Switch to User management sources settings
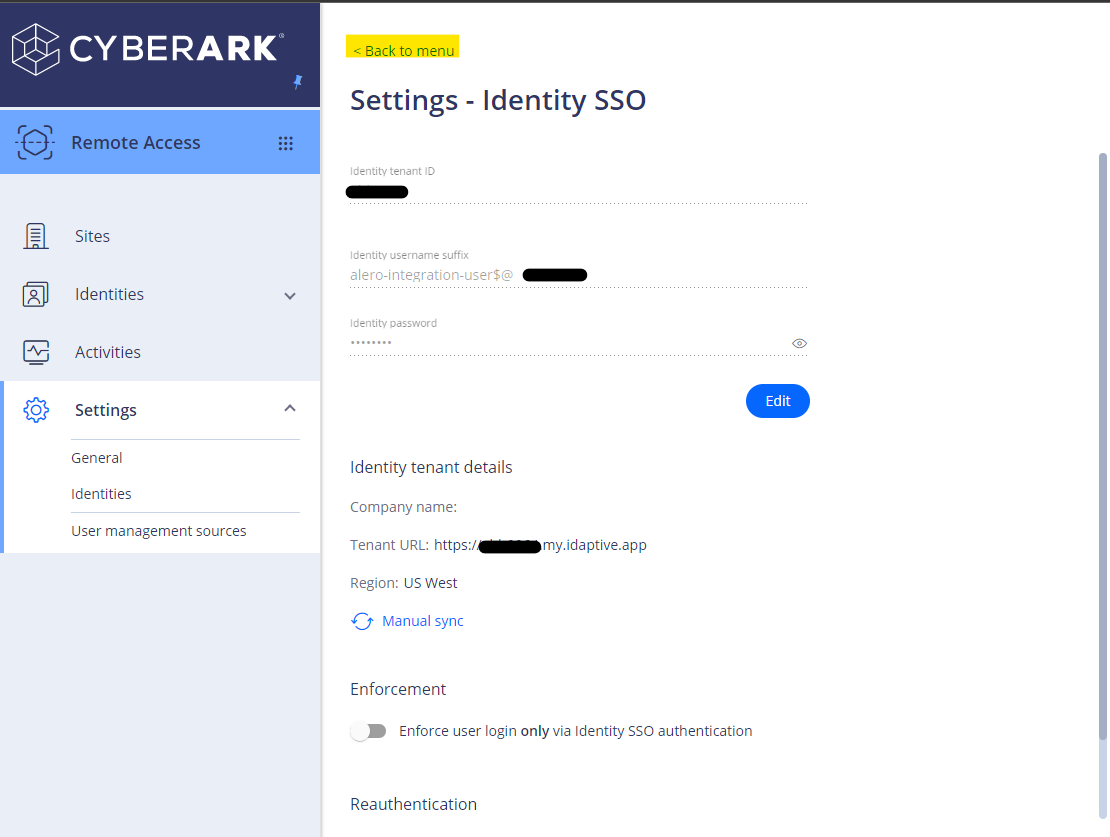 159,530
